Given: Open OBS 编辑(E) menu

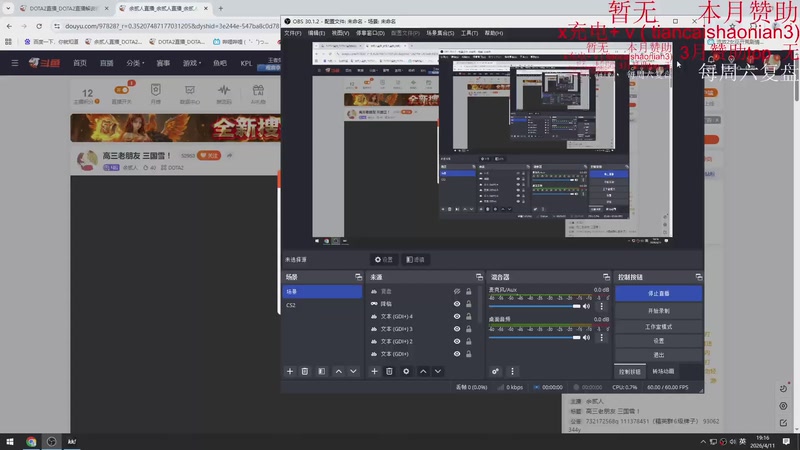Looking at the screenshot, I should (316, 33).
